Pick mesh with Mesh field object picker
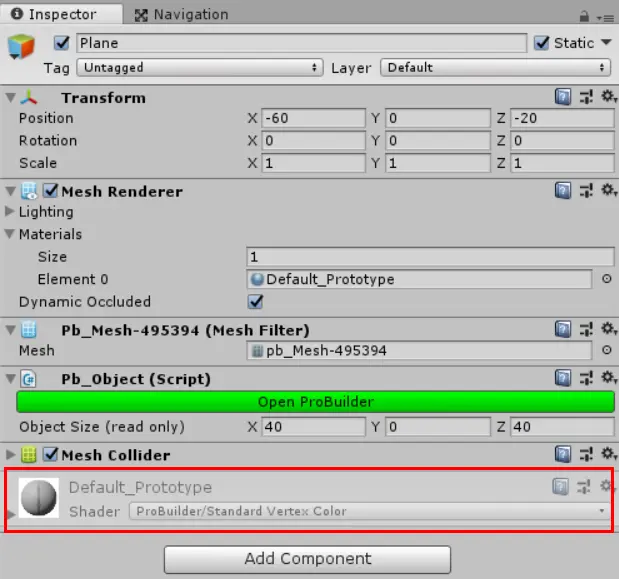Viewport: 619px width, 579px height. 607,350
